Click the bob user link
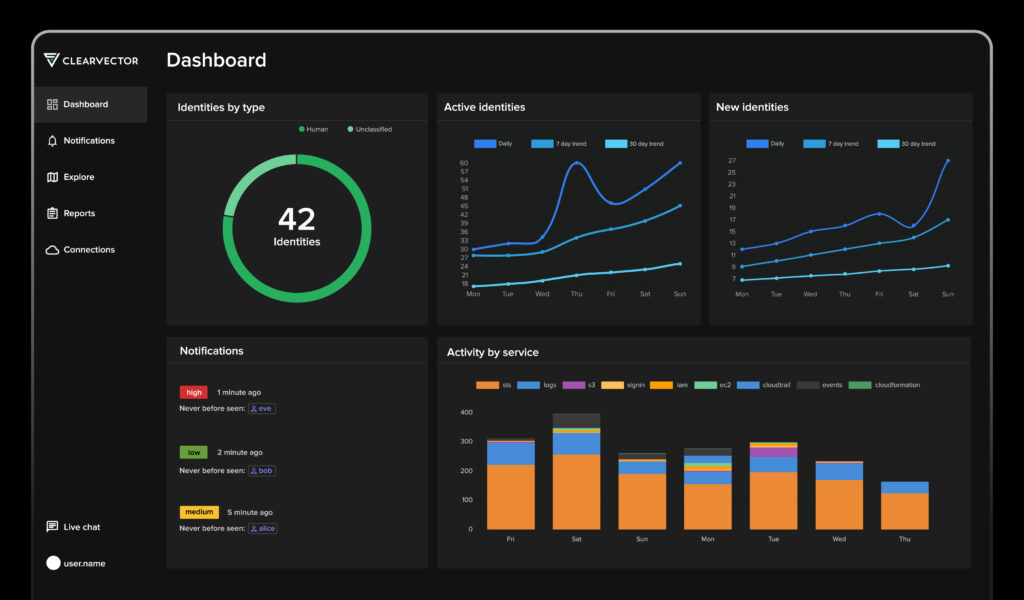 pyautogui.click(x=261, y=470)
